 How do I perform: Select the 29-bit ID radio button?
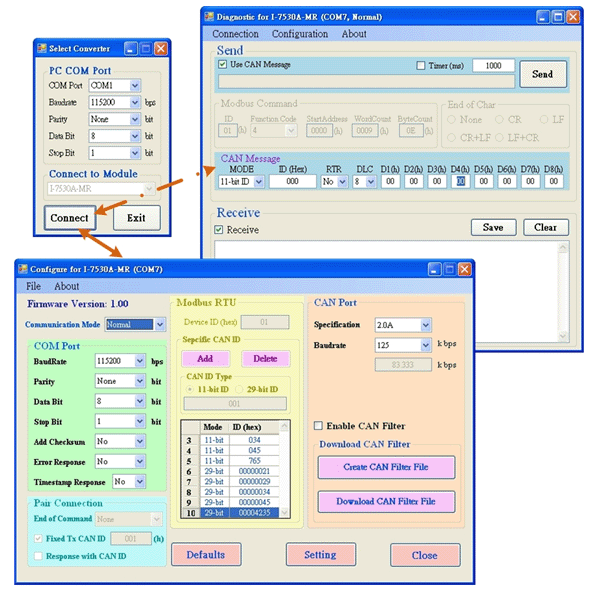point(239,389)
